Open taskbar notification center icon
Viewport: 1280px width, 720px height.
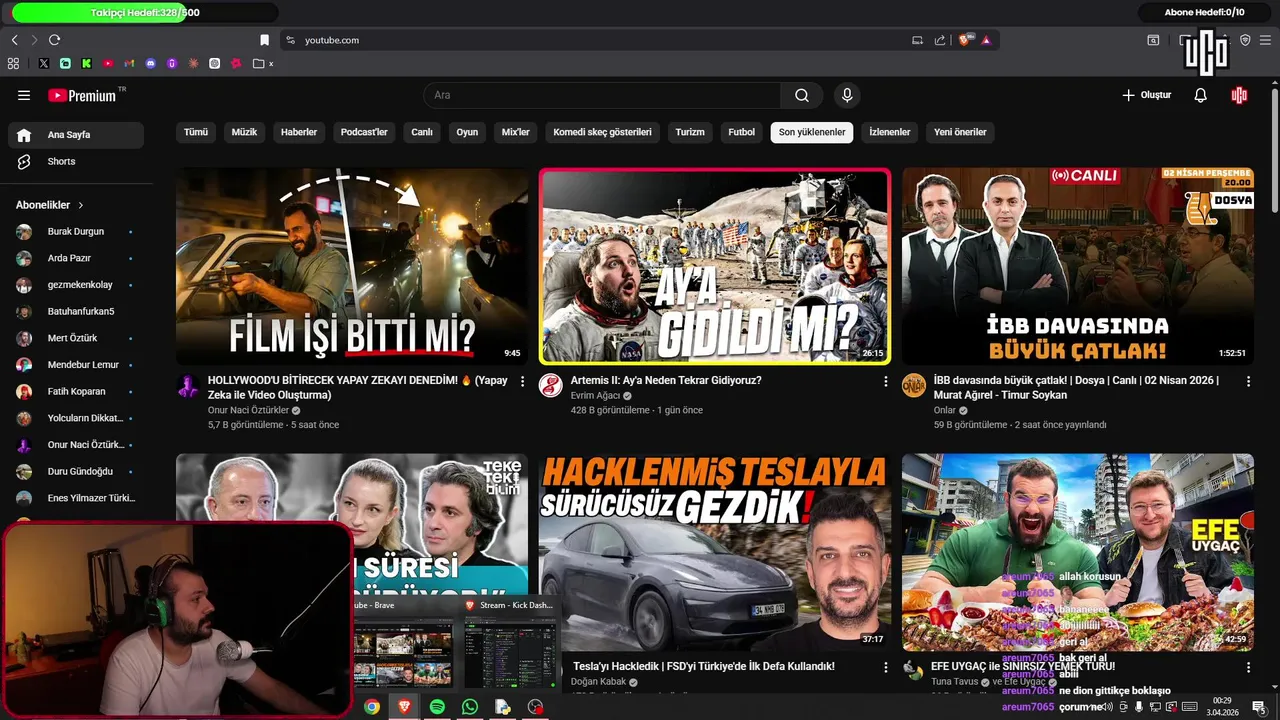1259,707
